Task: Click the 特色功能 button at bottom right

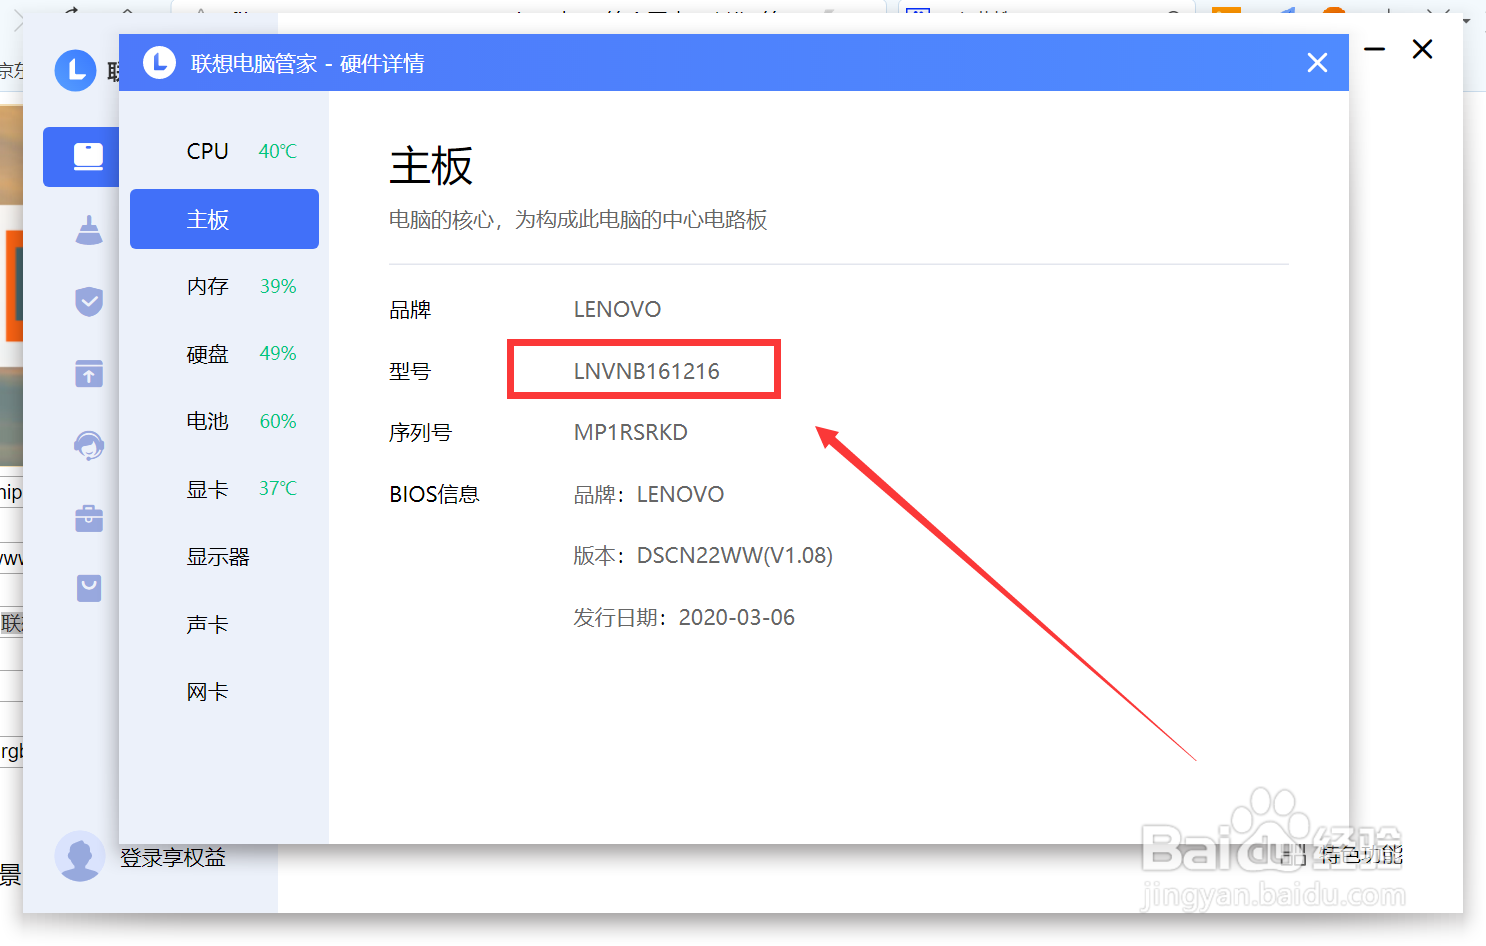Action: tap(1360, 855)
